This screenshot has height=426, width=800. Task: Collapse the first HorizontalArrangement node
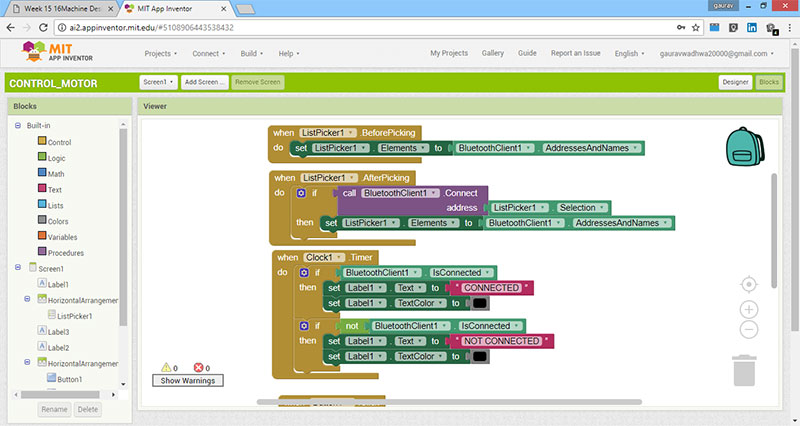(28, 299)
